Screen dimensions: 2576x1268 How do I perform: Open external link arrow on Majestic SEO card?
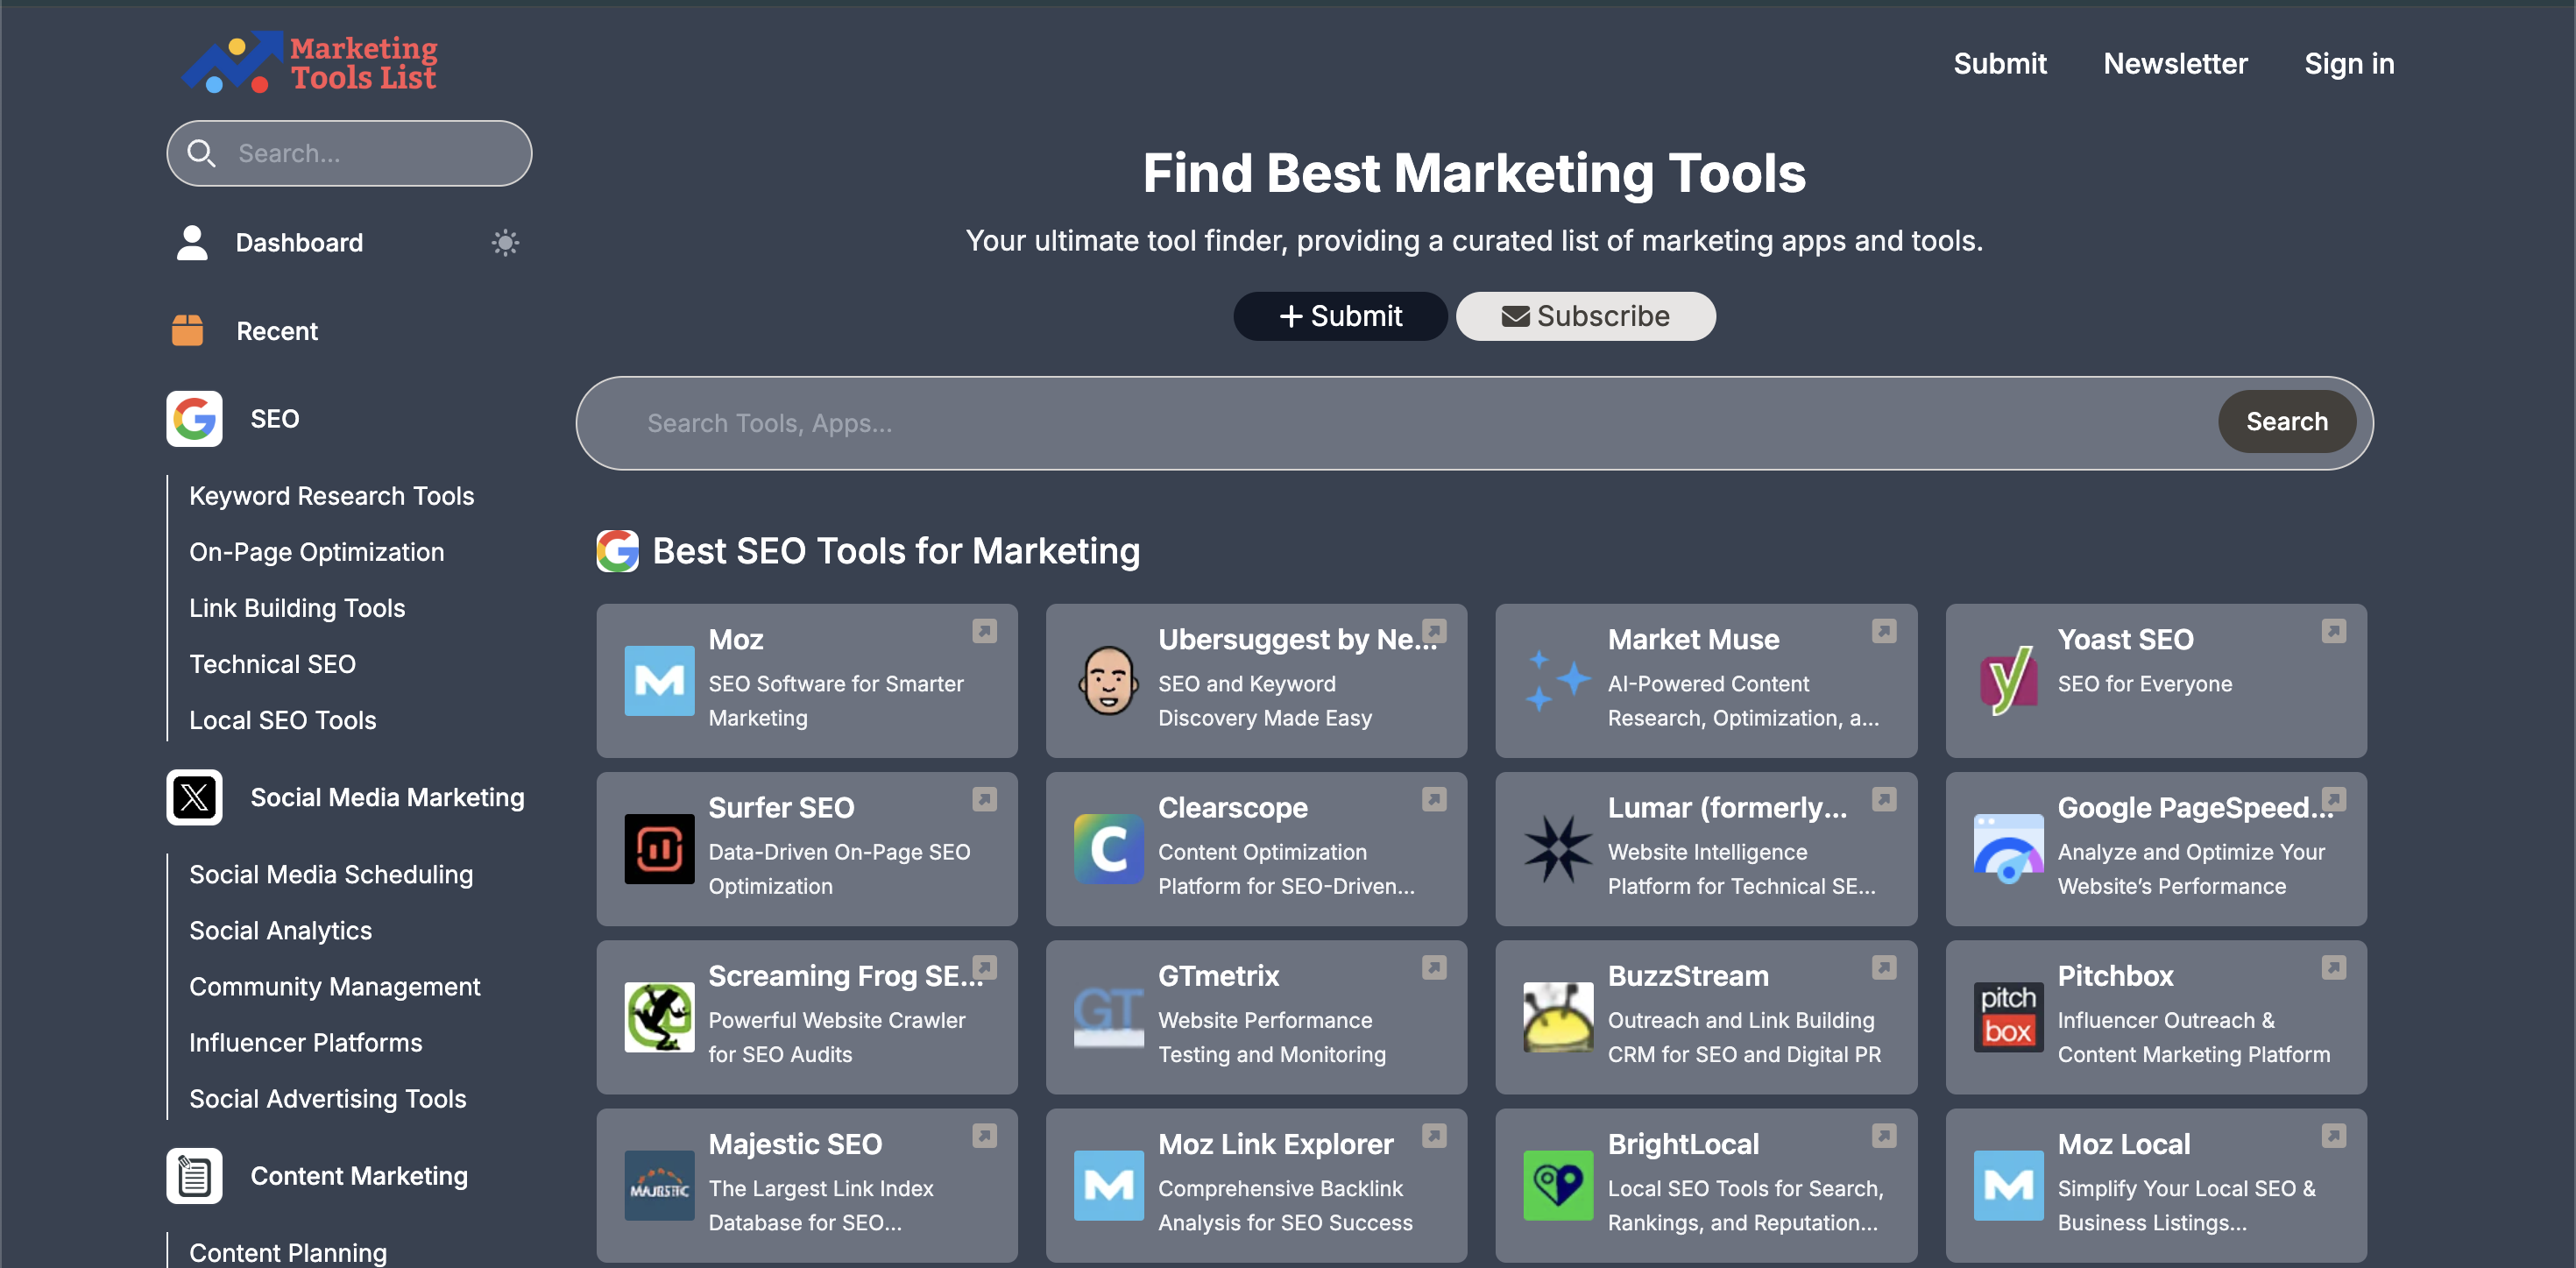pos(984,1136)
